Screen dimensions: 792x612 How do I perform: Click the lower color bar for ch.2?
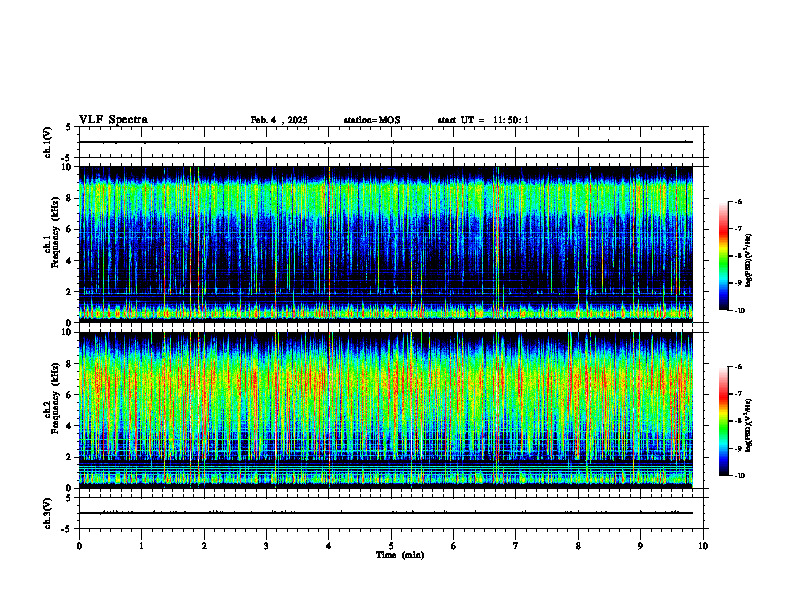click(724, 421)
